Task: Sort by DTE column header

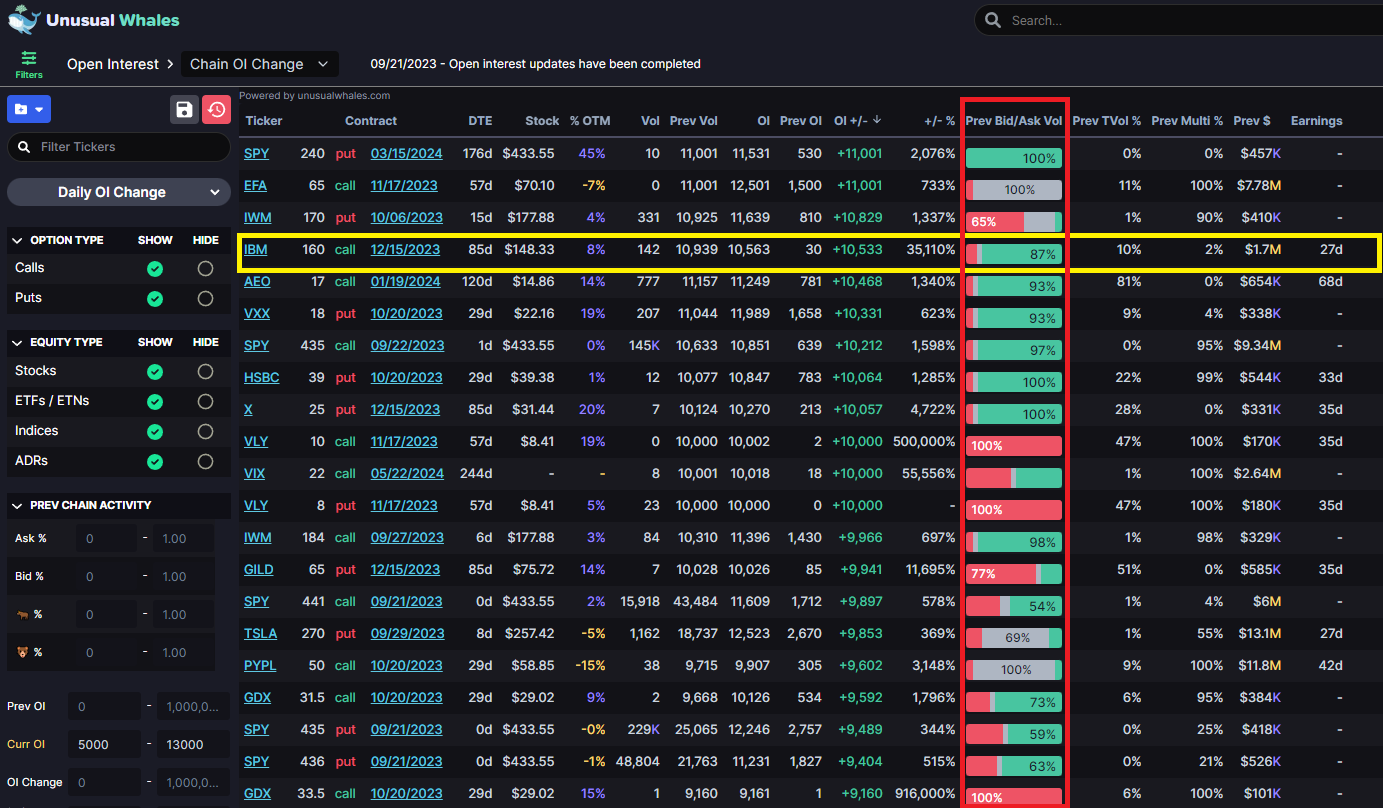Action: pos(480,120)
